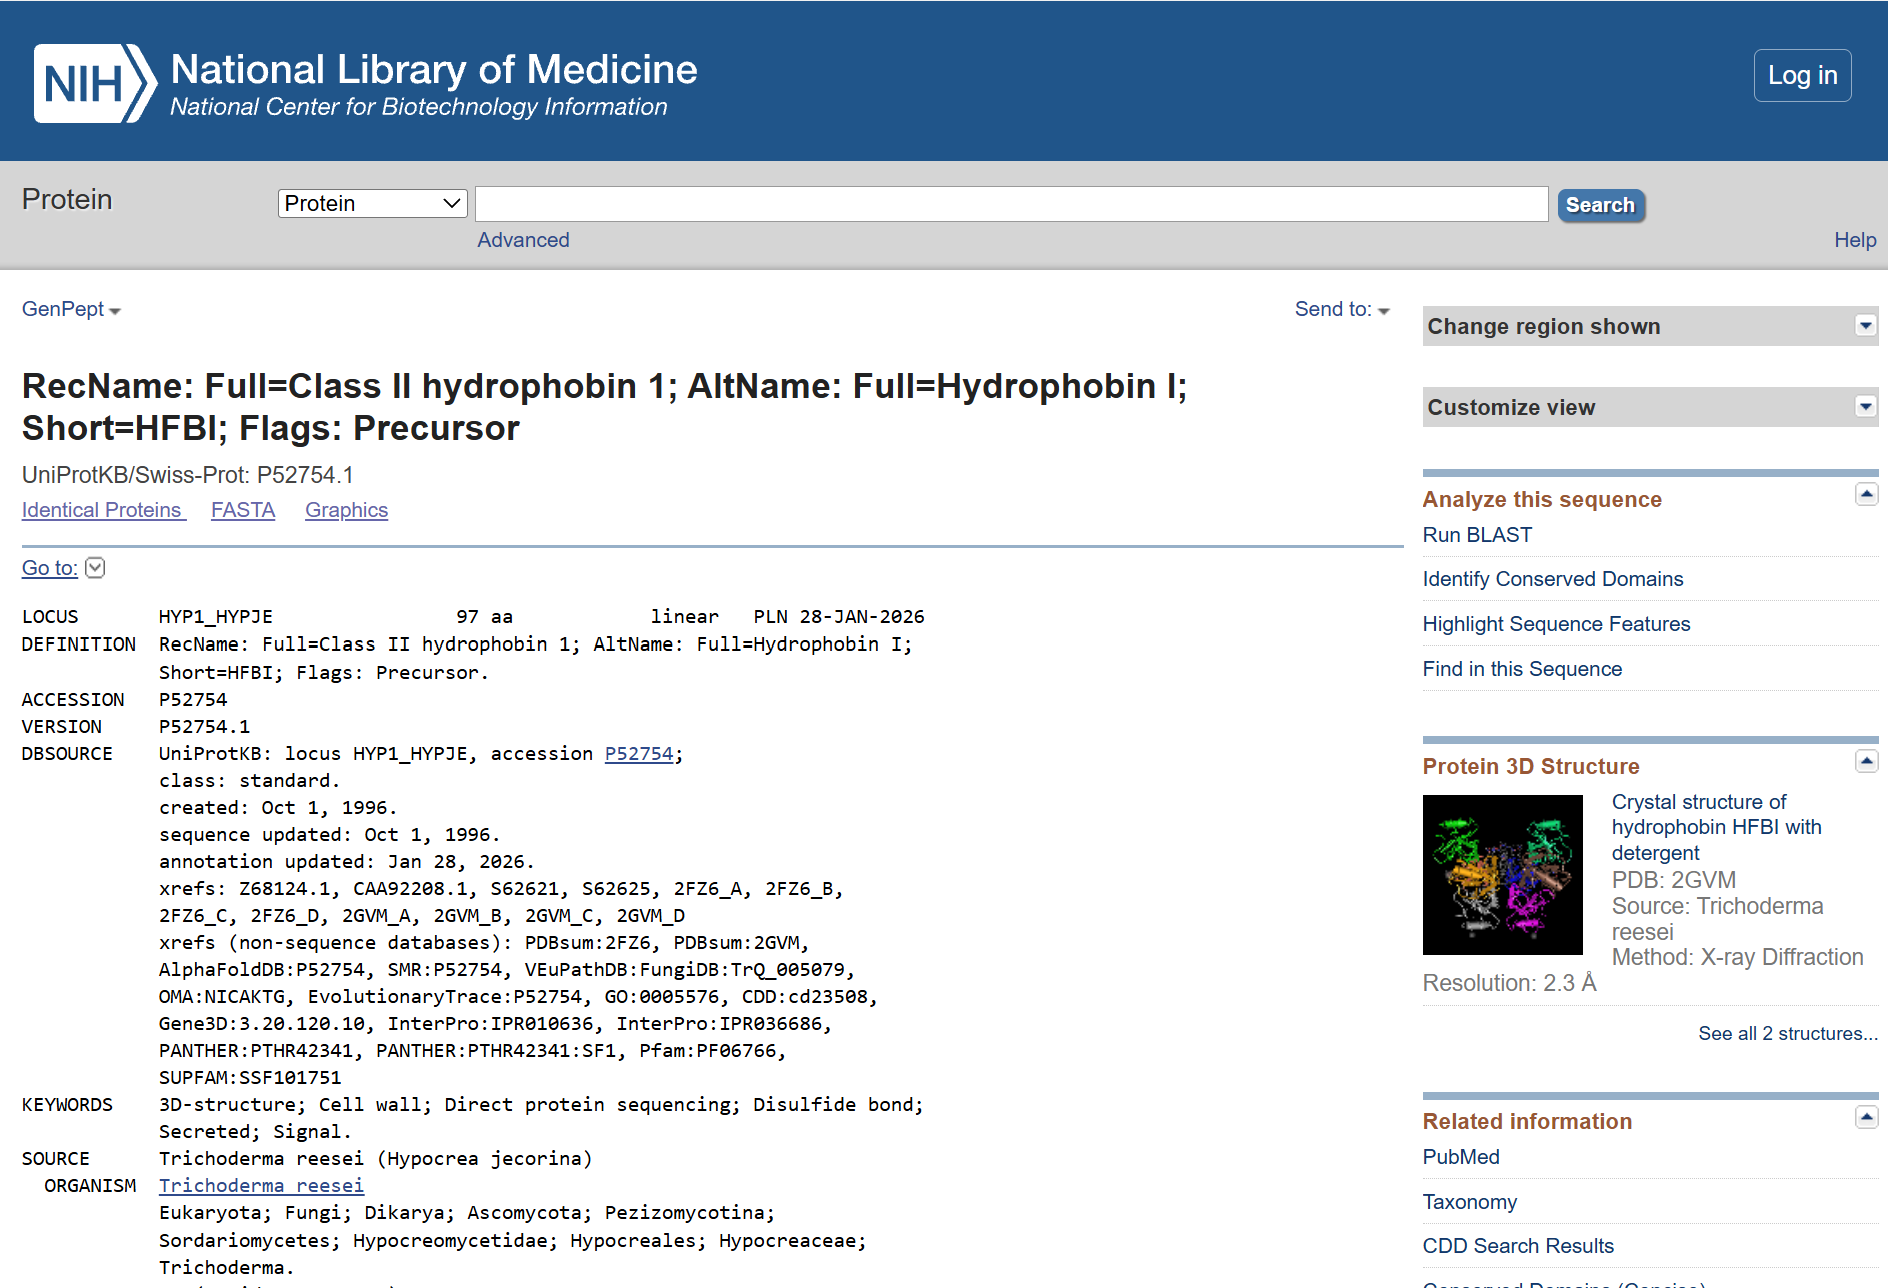Image resolution: width=1888 pixels, height=1288 pixels.
Task: Open the GenPept format menu
Action: click(x=71, y=310)
